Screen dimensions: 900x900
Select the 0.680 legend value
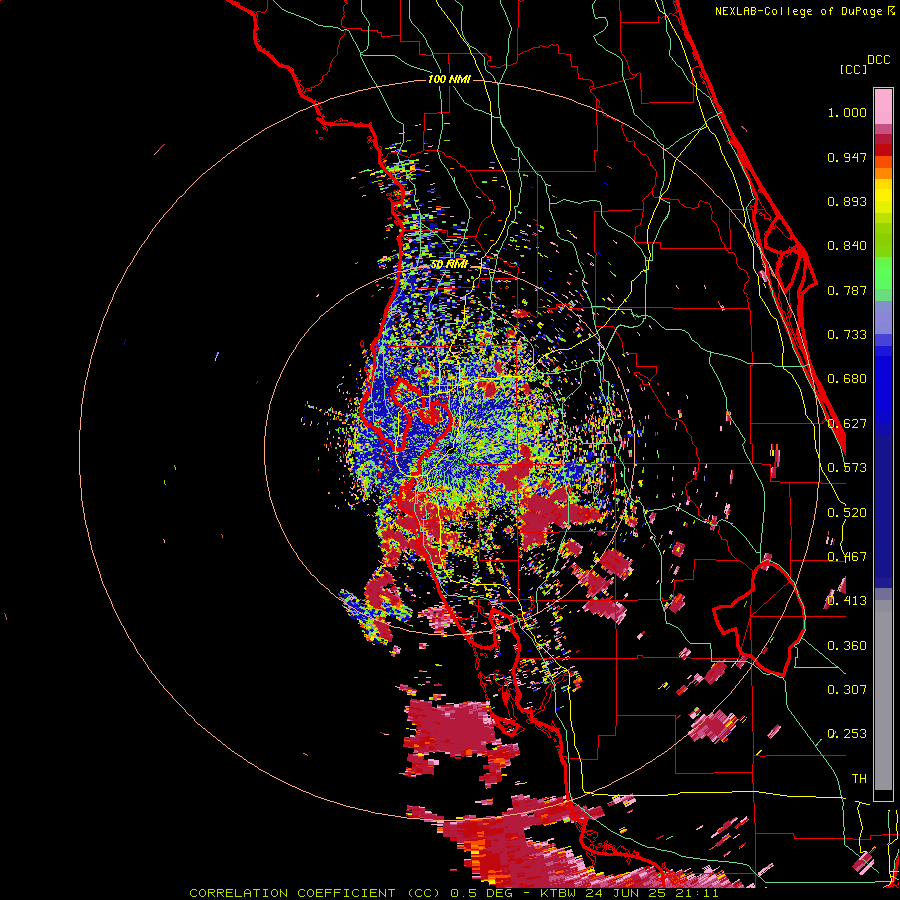[x=847, y=379]
